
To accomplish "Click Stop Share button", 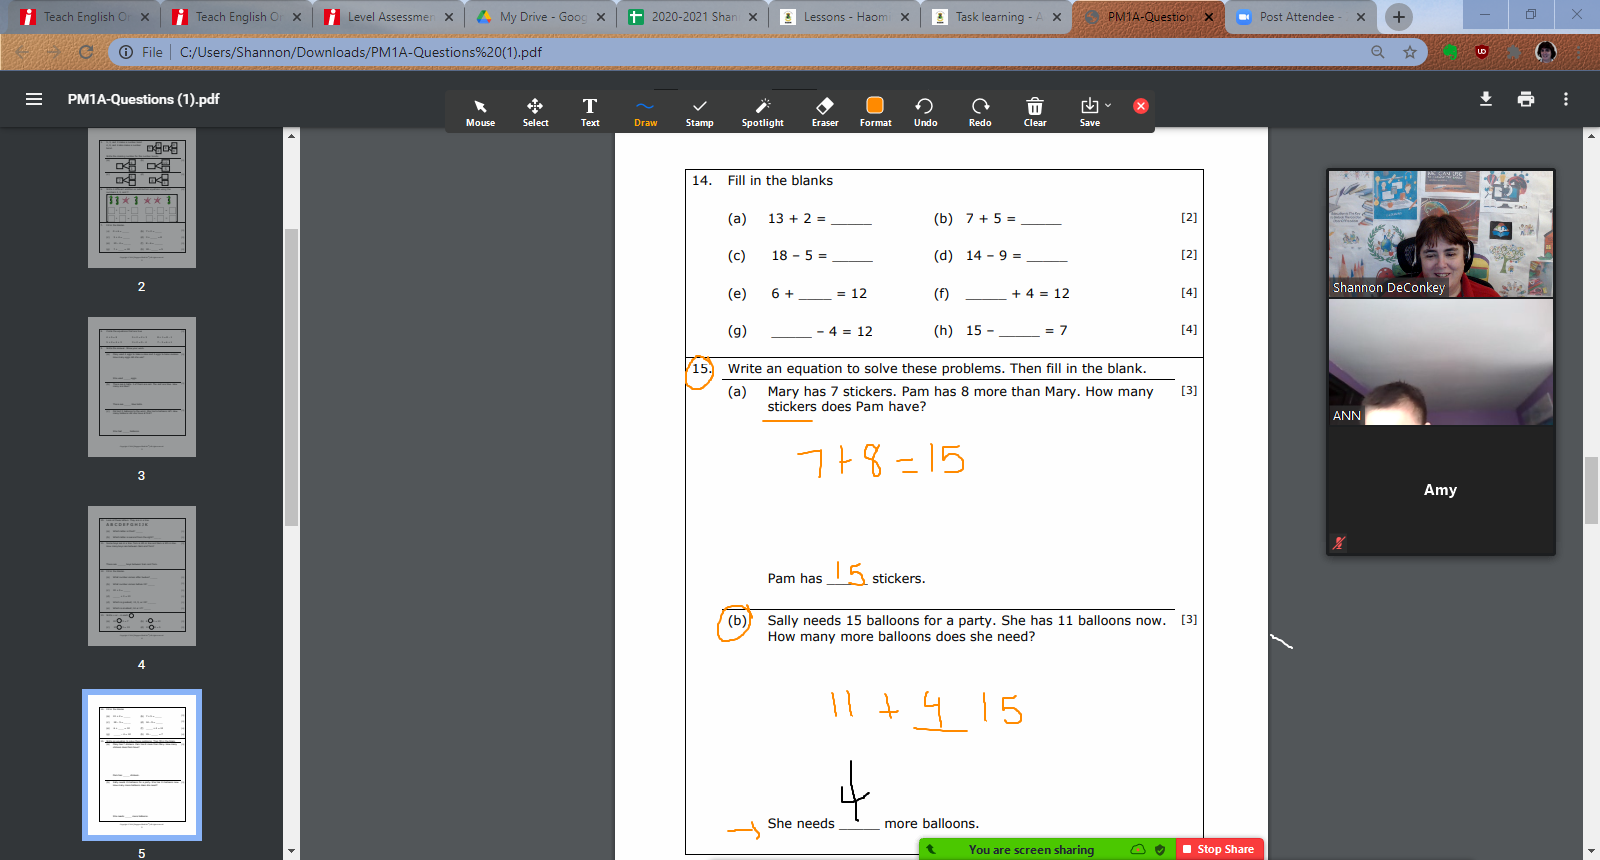I will 1219,849.
